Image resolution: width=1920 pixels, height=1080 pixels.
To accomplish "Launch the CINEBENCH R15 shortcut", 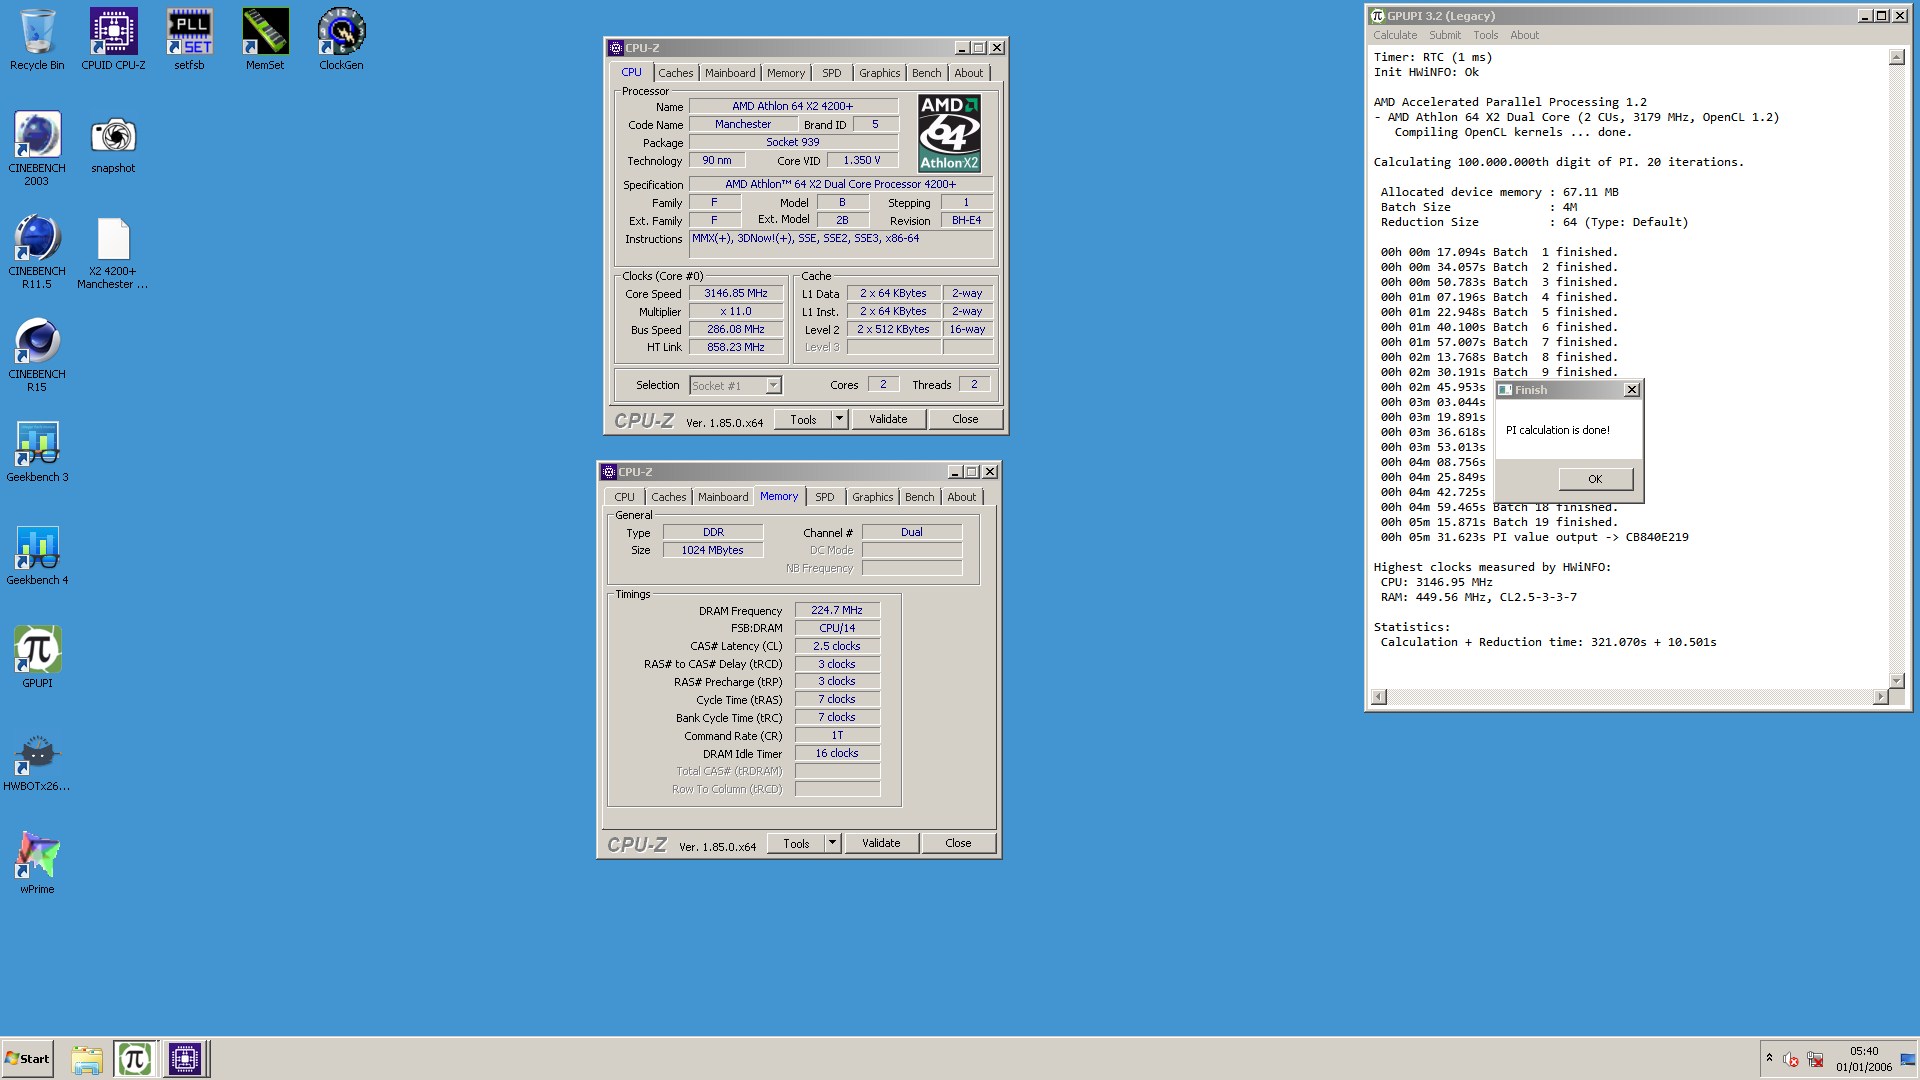I will point(37,354).
